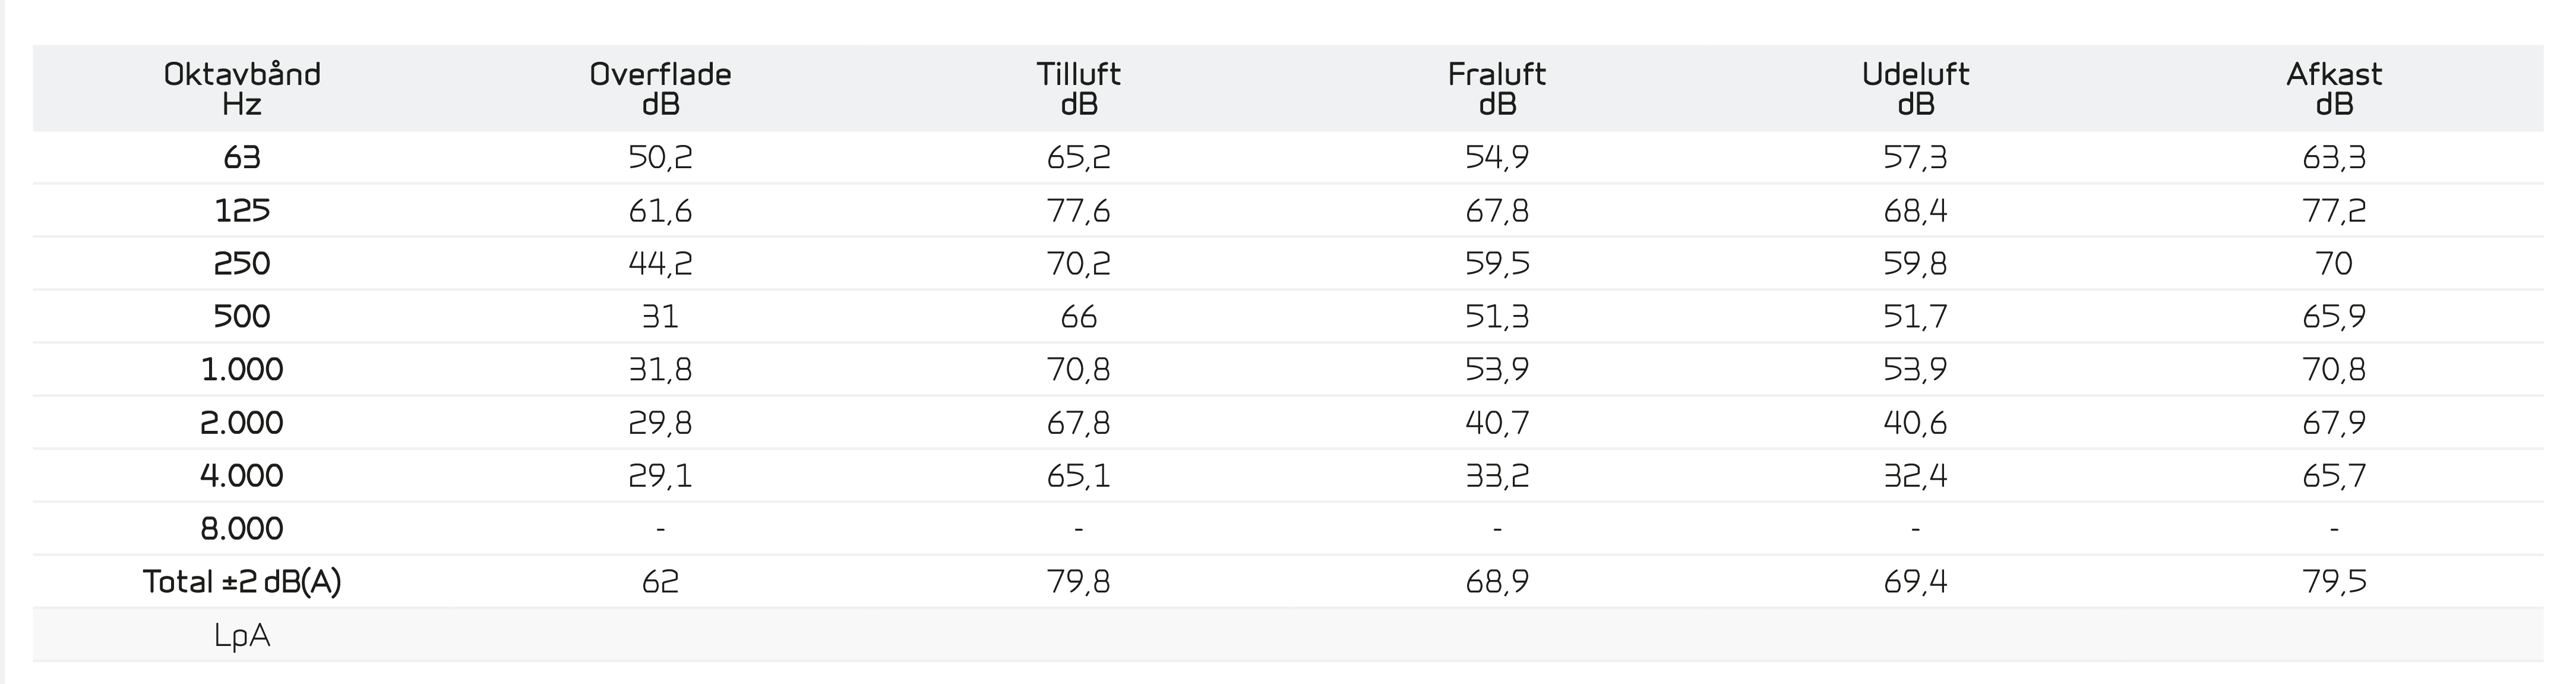Click the Fraluft dB column header
2576x684 pixels.
coord(1496,88)
